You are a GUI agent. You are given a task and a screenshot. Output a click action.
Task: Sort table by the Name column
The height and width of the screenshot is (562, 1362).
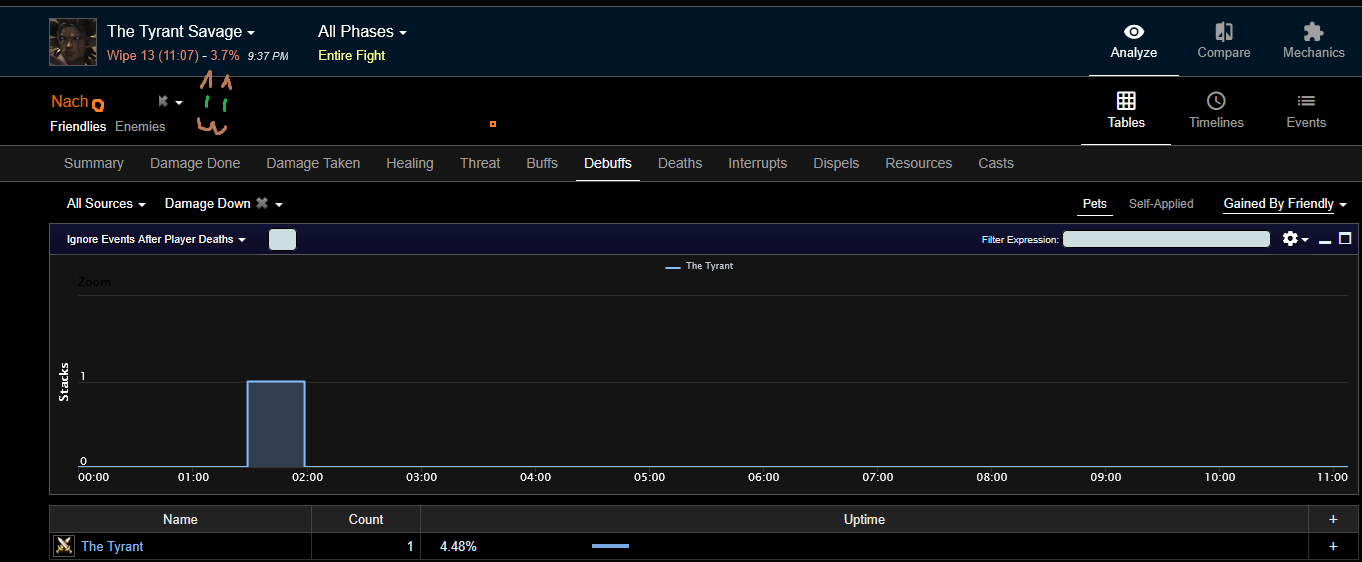(x=181, y=519)
